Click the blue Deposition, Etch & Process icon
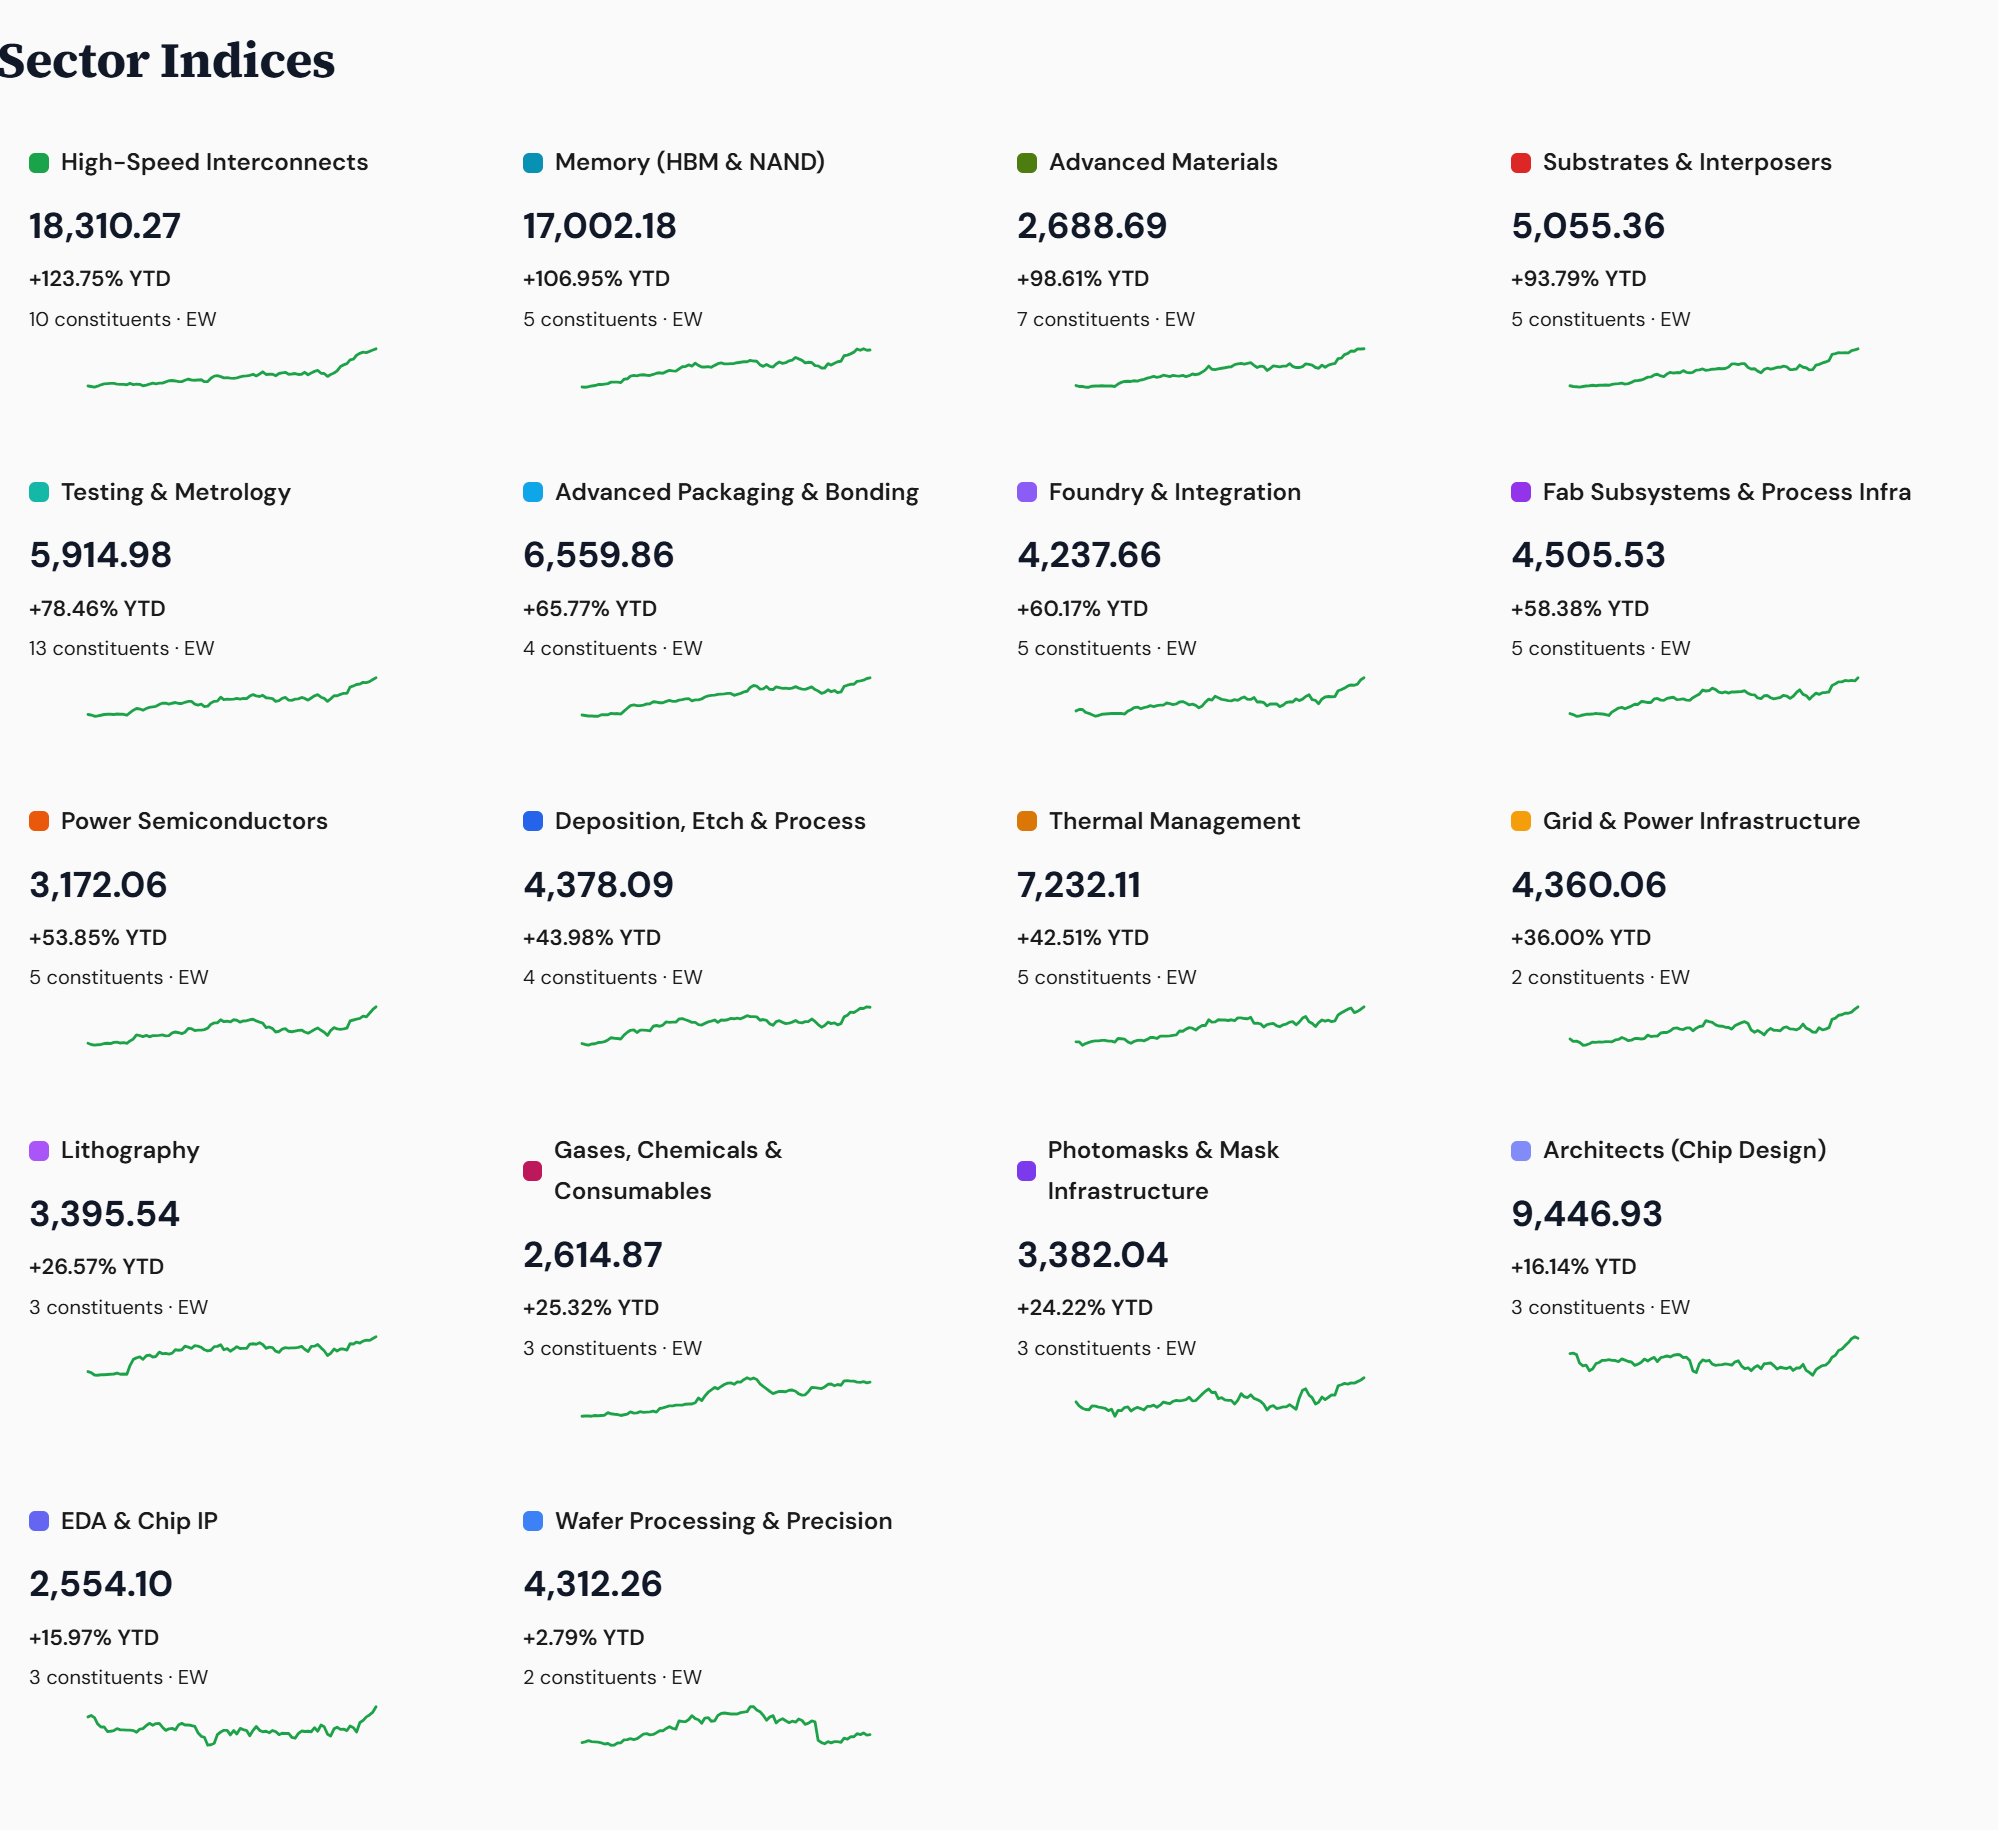The height and width of the screenshot is (1830, 1998). pos(532,820)
